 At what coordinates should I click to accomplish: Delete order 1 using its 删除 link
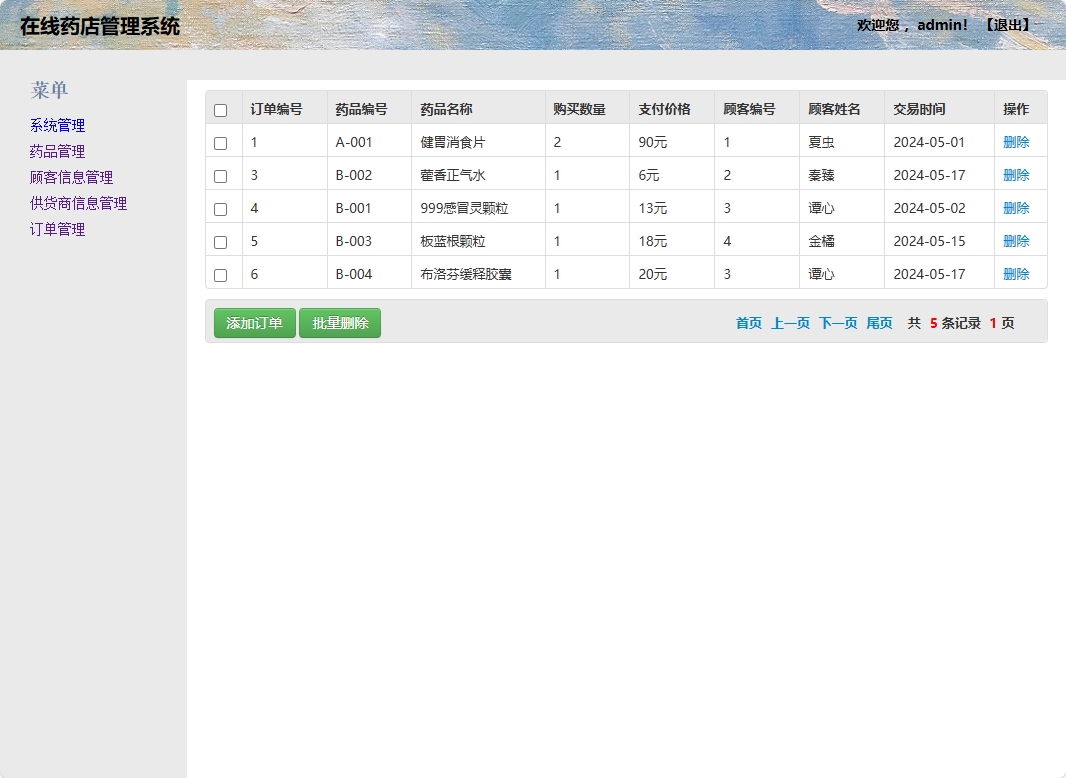1018,142
